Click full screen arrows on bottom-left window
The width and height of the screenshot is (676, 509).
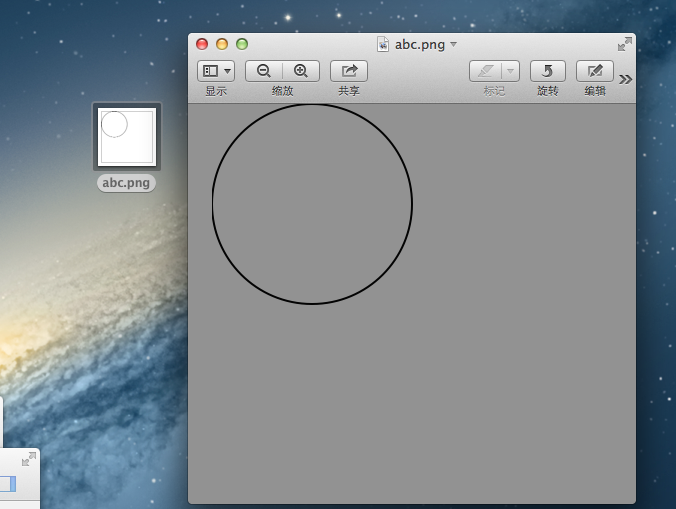[29, 458]
